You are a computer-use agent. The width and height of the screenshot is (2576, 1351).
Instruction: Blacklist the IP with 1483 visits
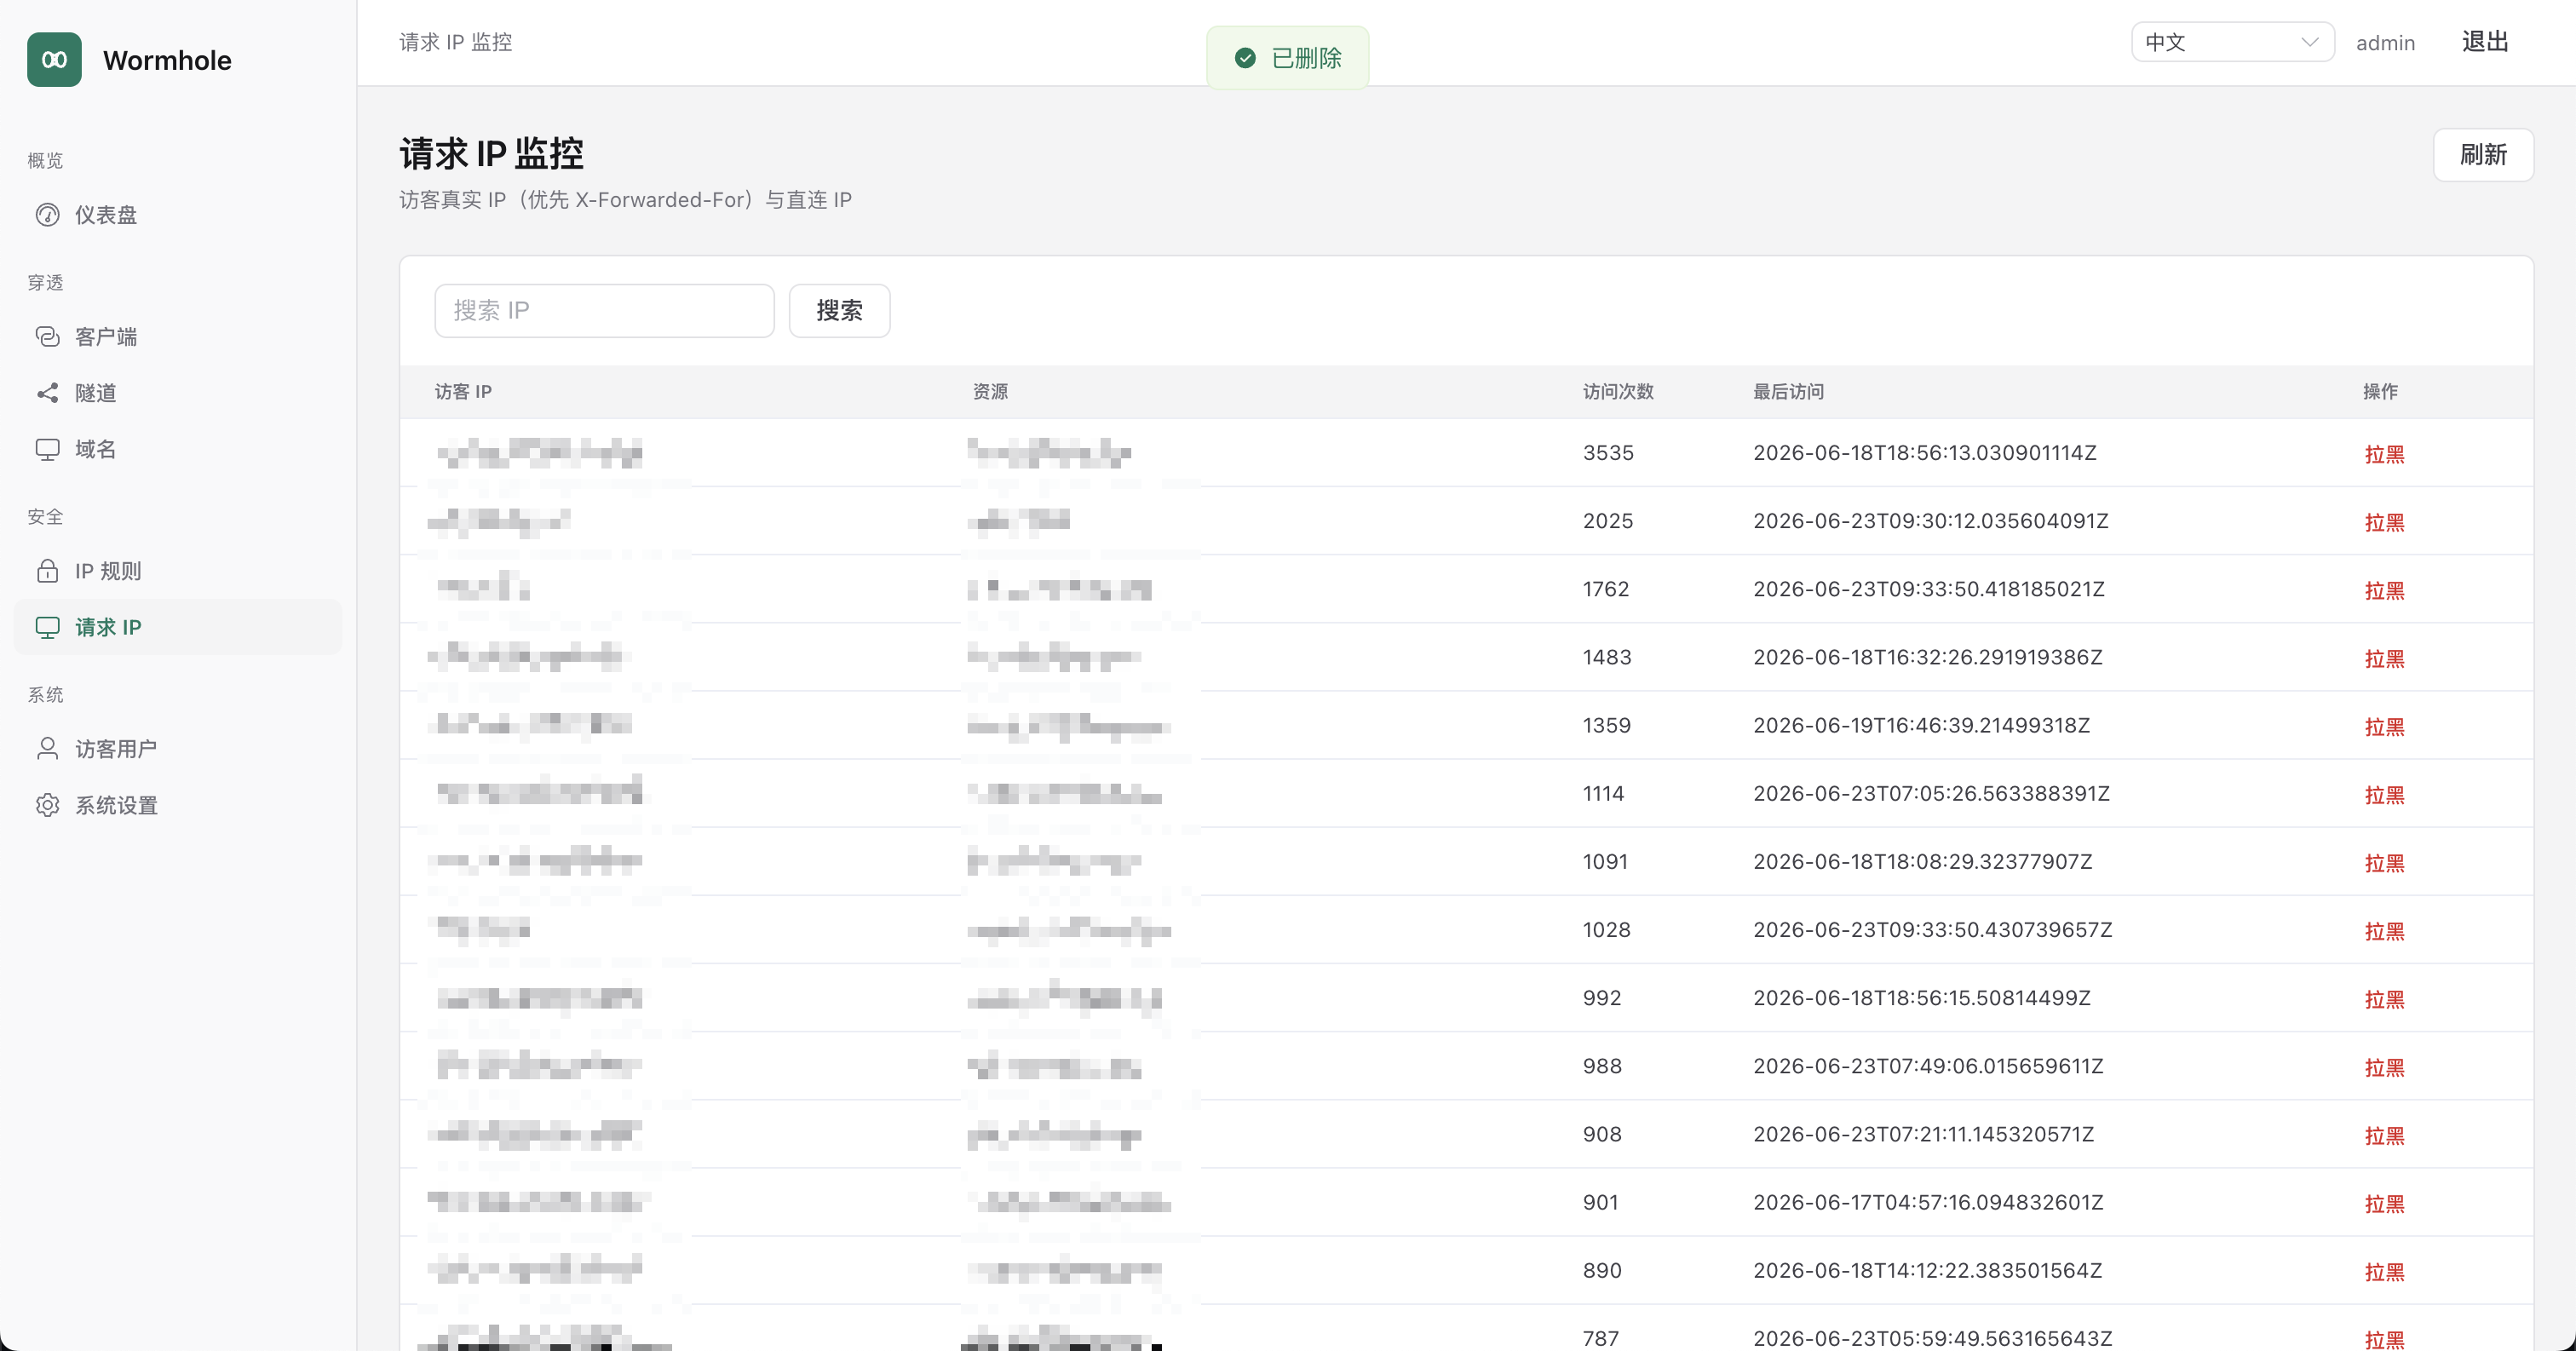coord(2384,658)
